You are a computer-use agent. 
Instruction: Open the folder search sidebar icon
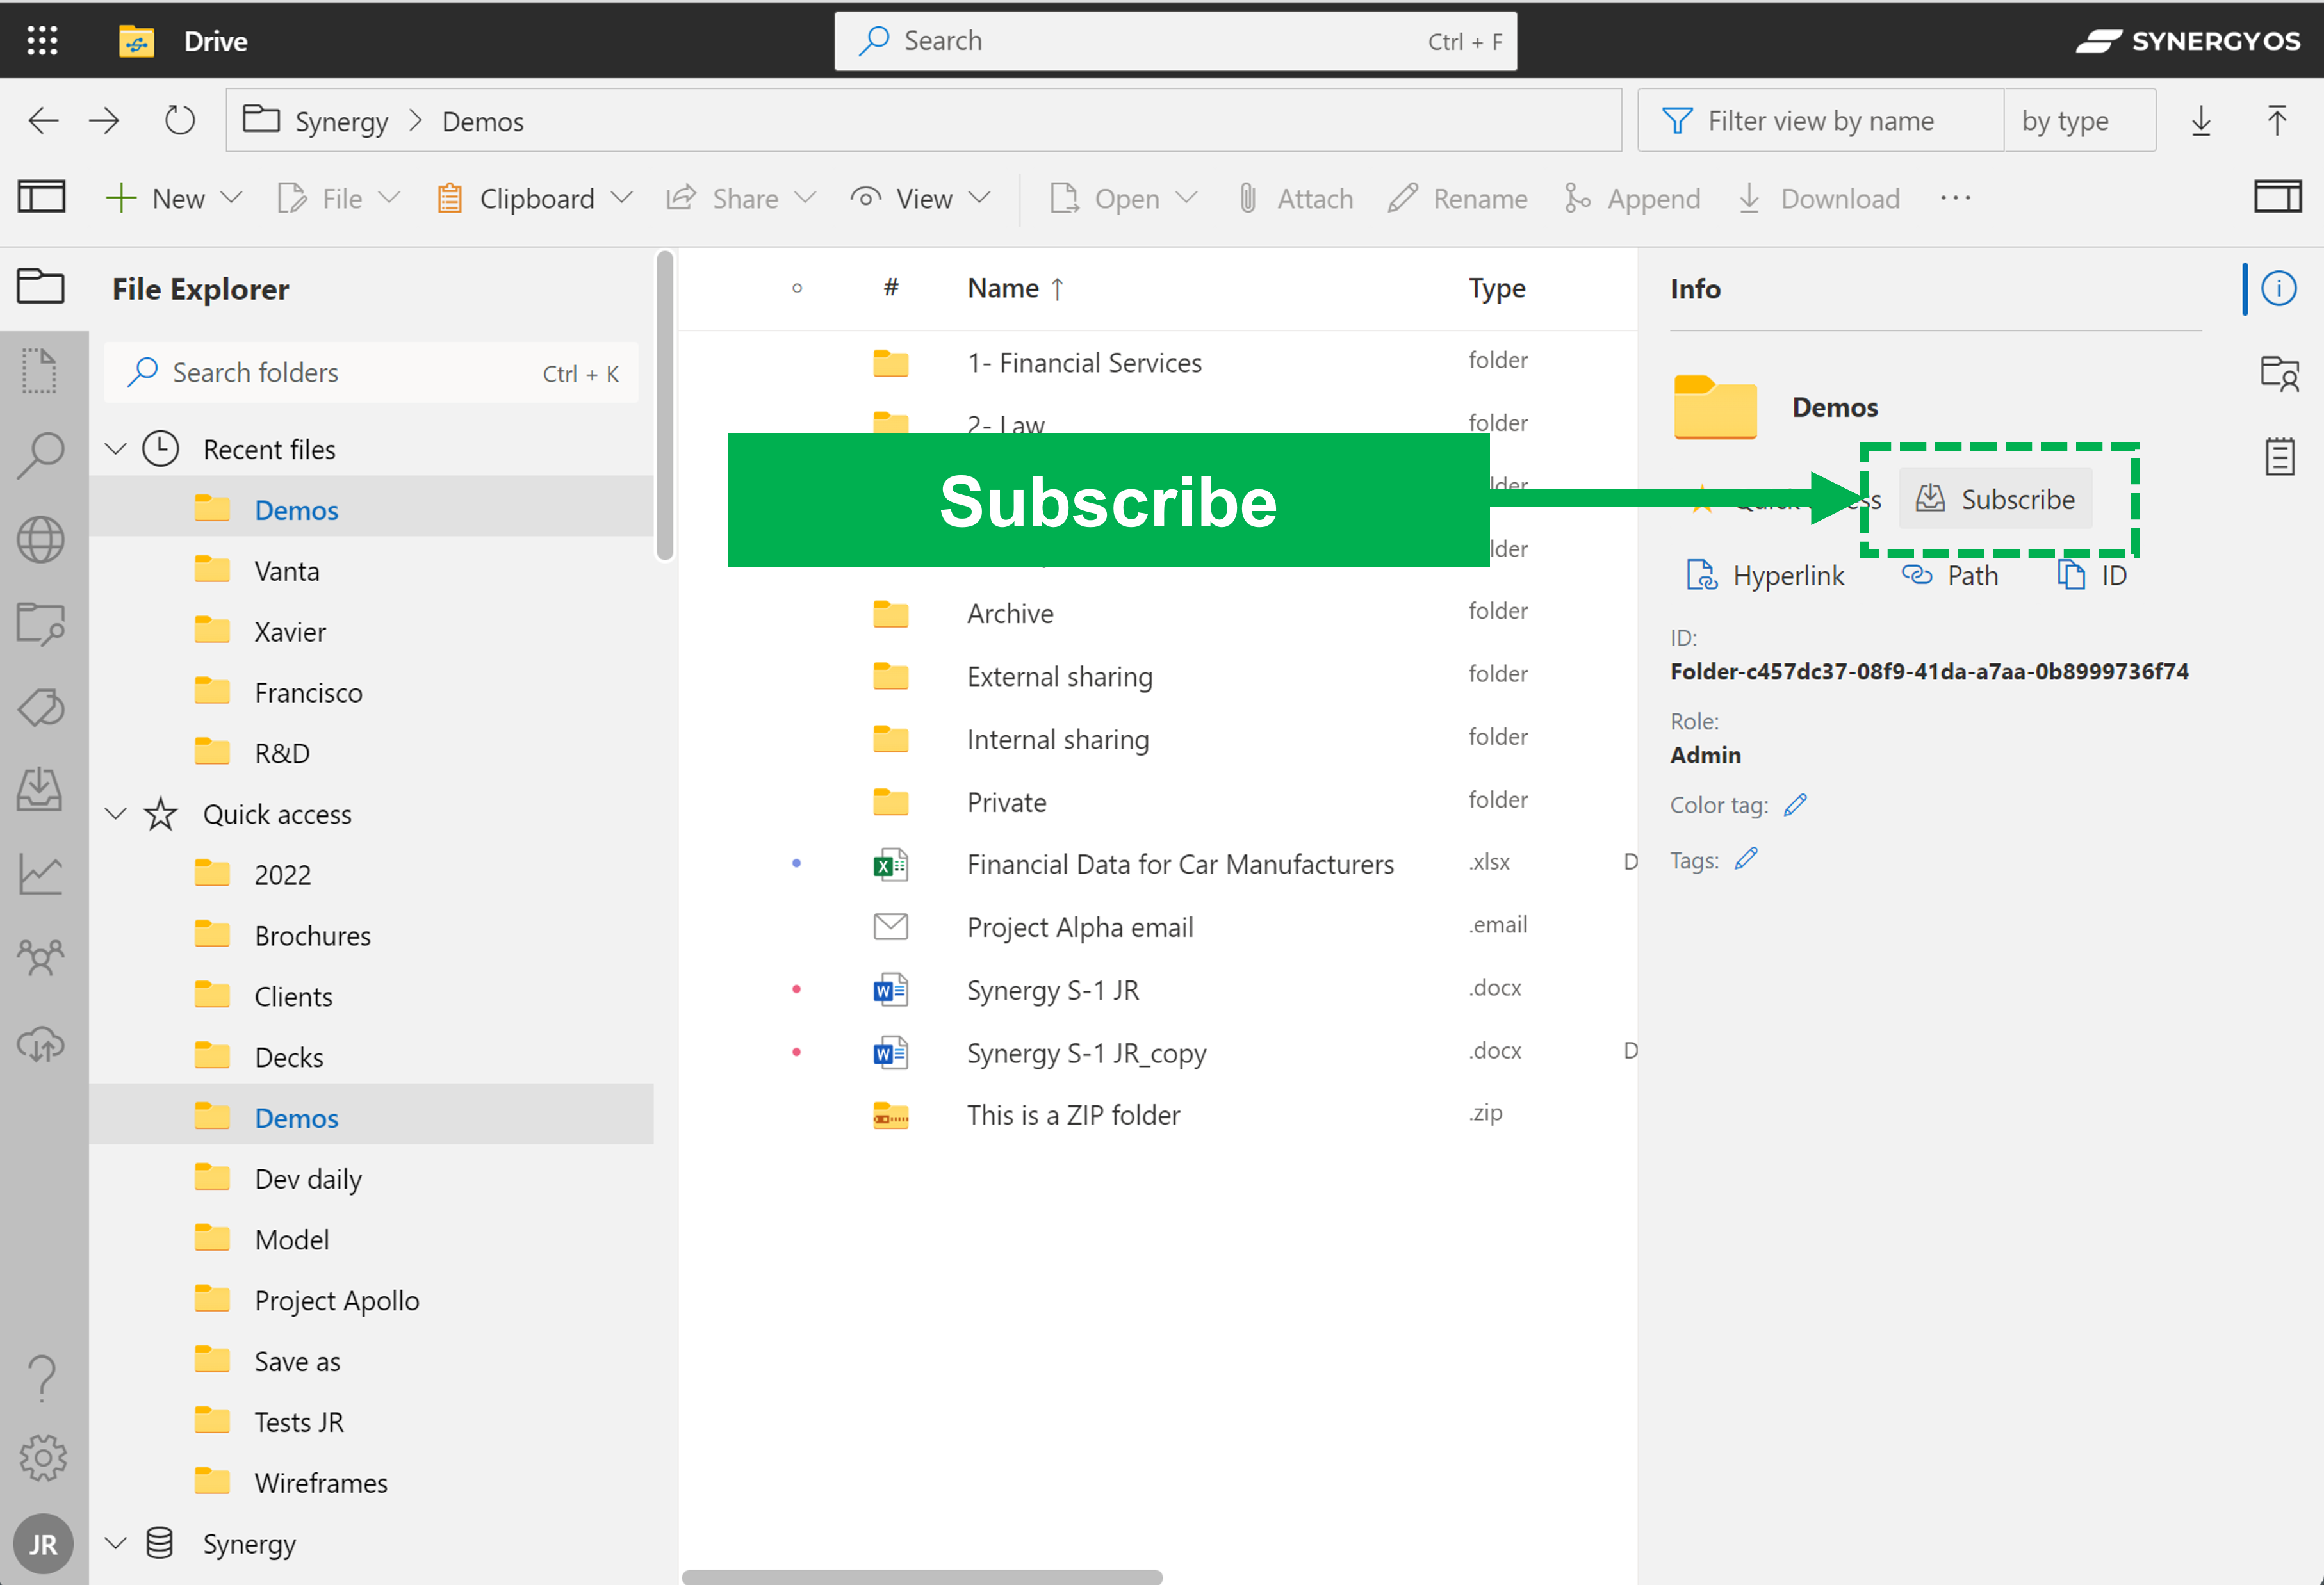[x=41, y=624]
